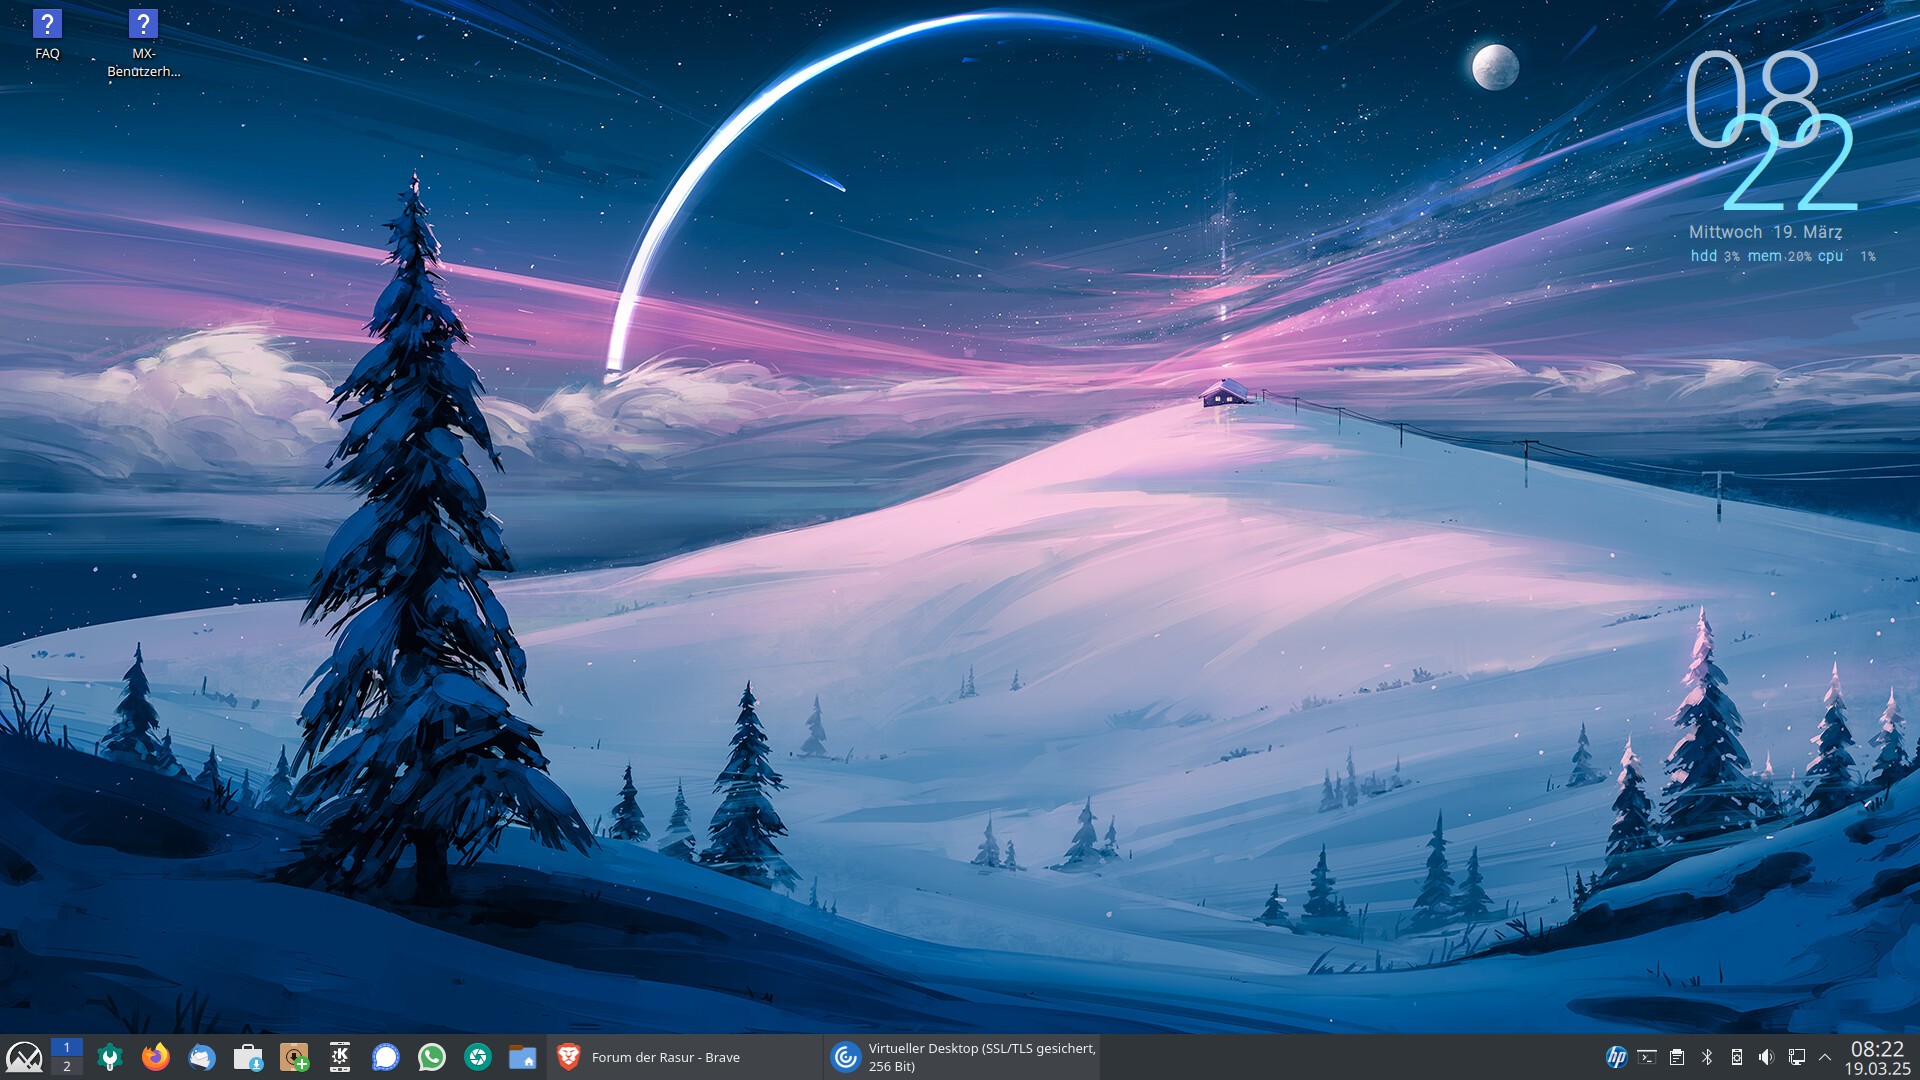Toggle the Bluetooth tray icon
1920x1080 pixels.
1707,1057
